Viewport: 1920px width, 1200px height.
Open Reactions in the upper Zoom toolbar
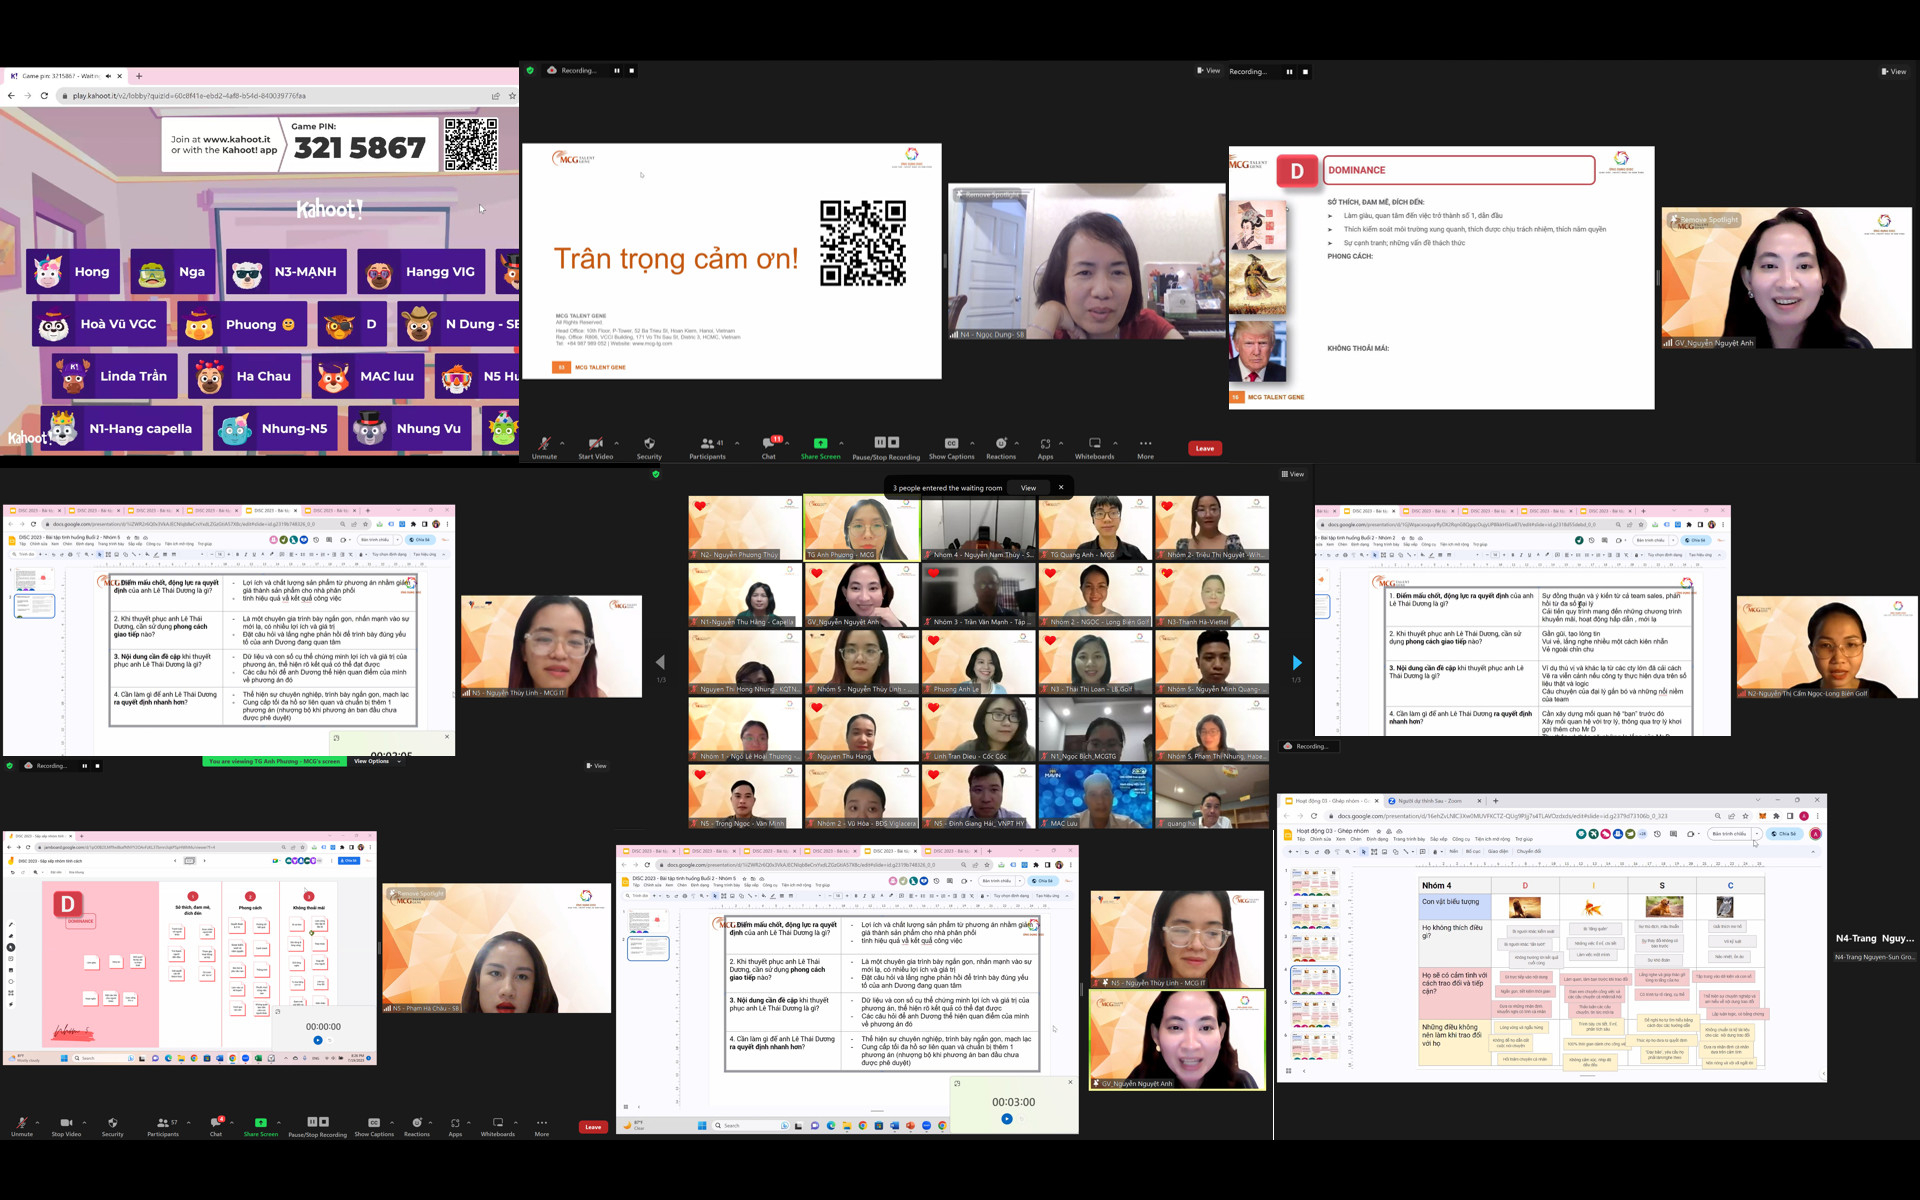pyautogui.click(x=1000, y=447)
